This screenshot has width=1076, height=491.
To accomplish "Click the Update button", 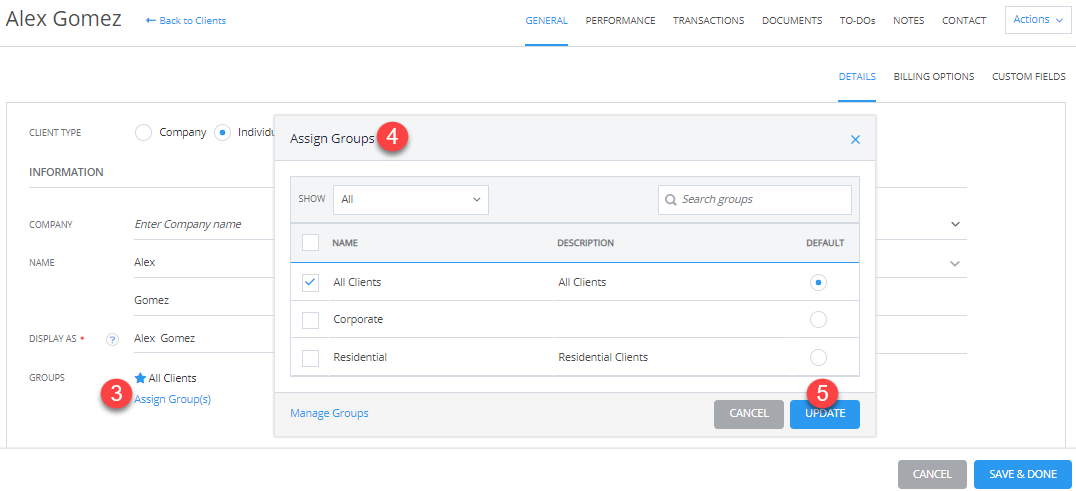I will (825, 414).
